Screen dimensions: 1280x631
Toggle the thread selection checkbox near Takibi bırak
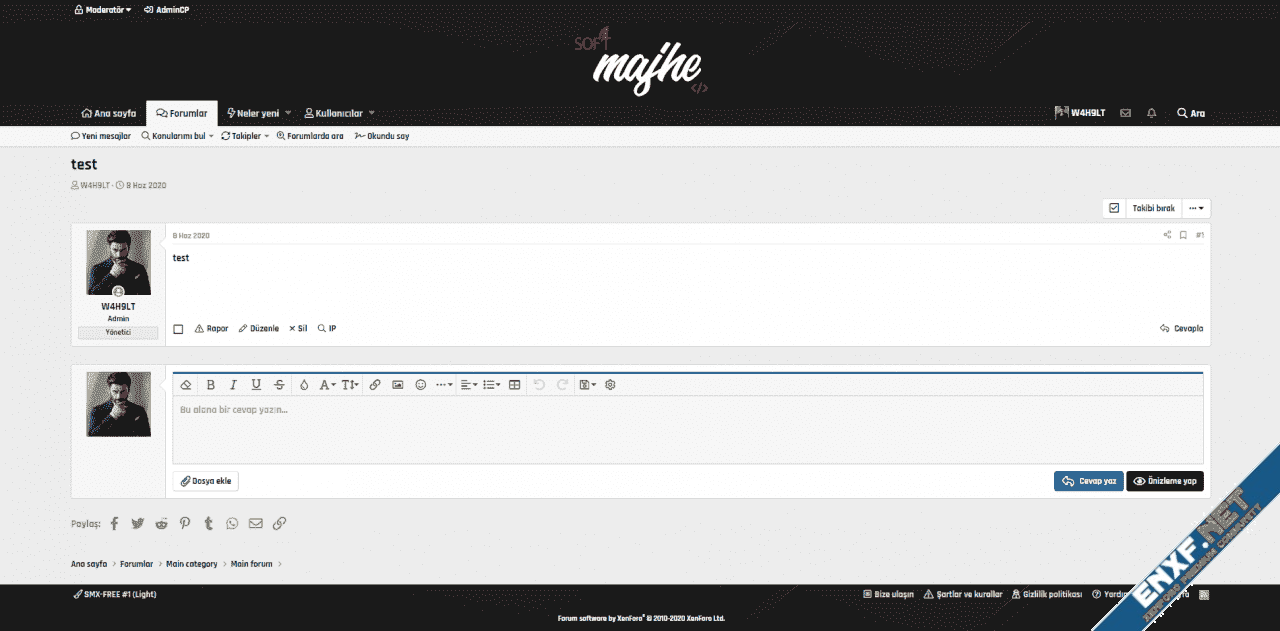(x=1115, y=208)
